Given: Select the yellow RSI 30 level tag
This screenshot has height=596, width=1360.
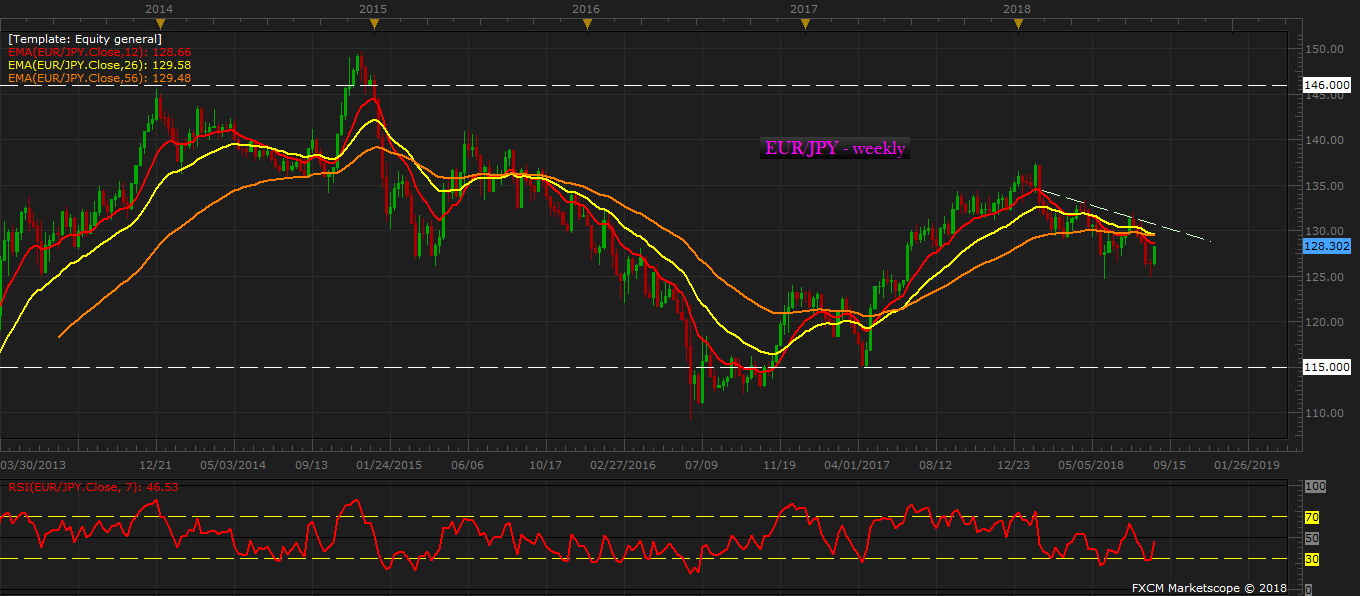Looking at the screenshot, I should 1312,559.
